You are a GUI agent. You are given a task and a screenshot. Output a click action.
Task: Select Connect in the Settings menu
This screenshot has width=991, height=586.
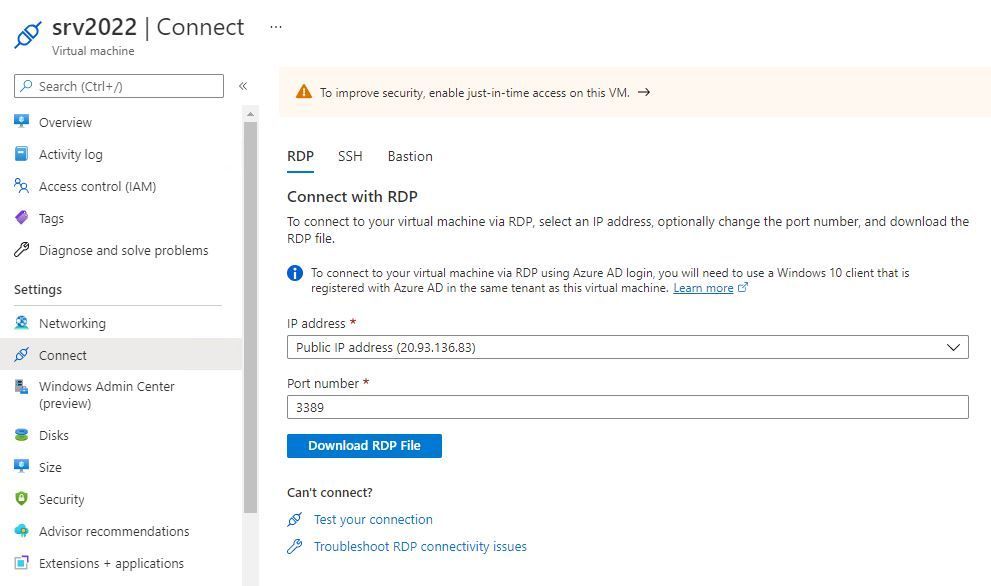tap(121, 355)
